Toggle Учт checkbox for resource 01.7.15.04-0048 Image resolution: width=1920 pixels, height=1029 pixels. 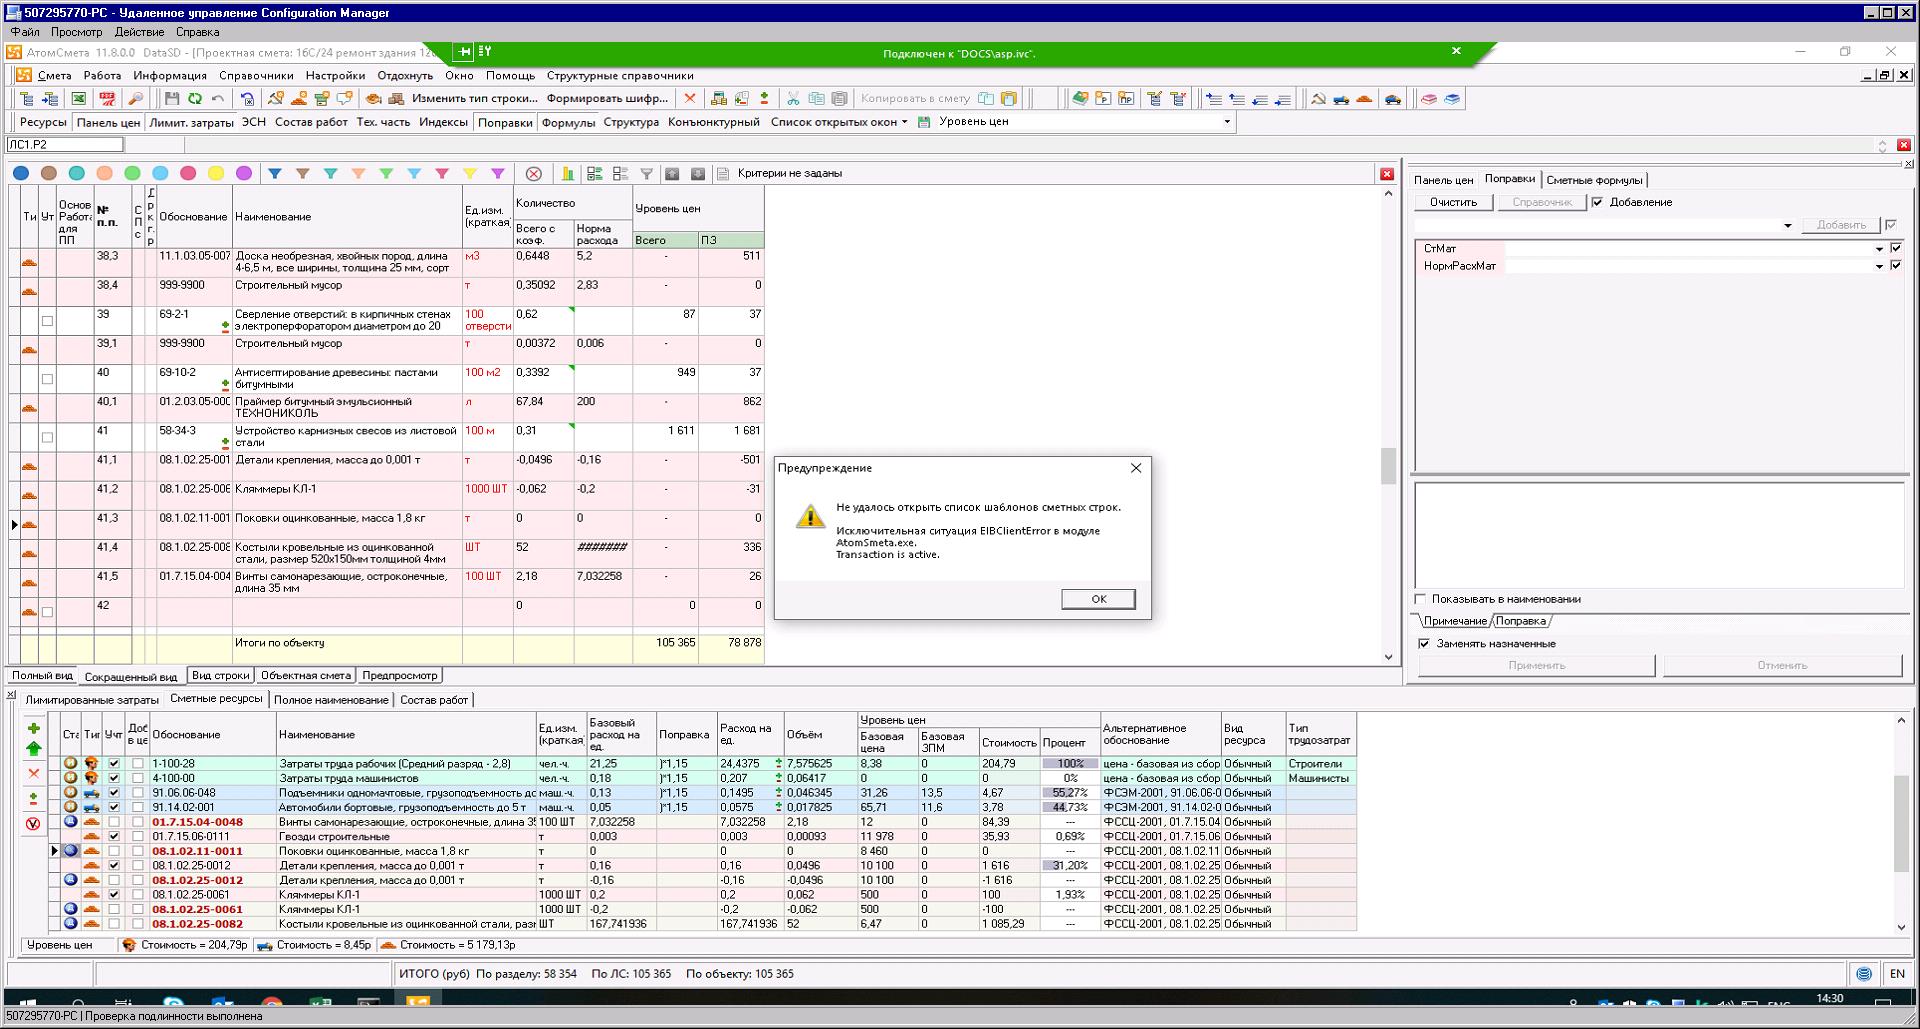click(x=114, y=822)
